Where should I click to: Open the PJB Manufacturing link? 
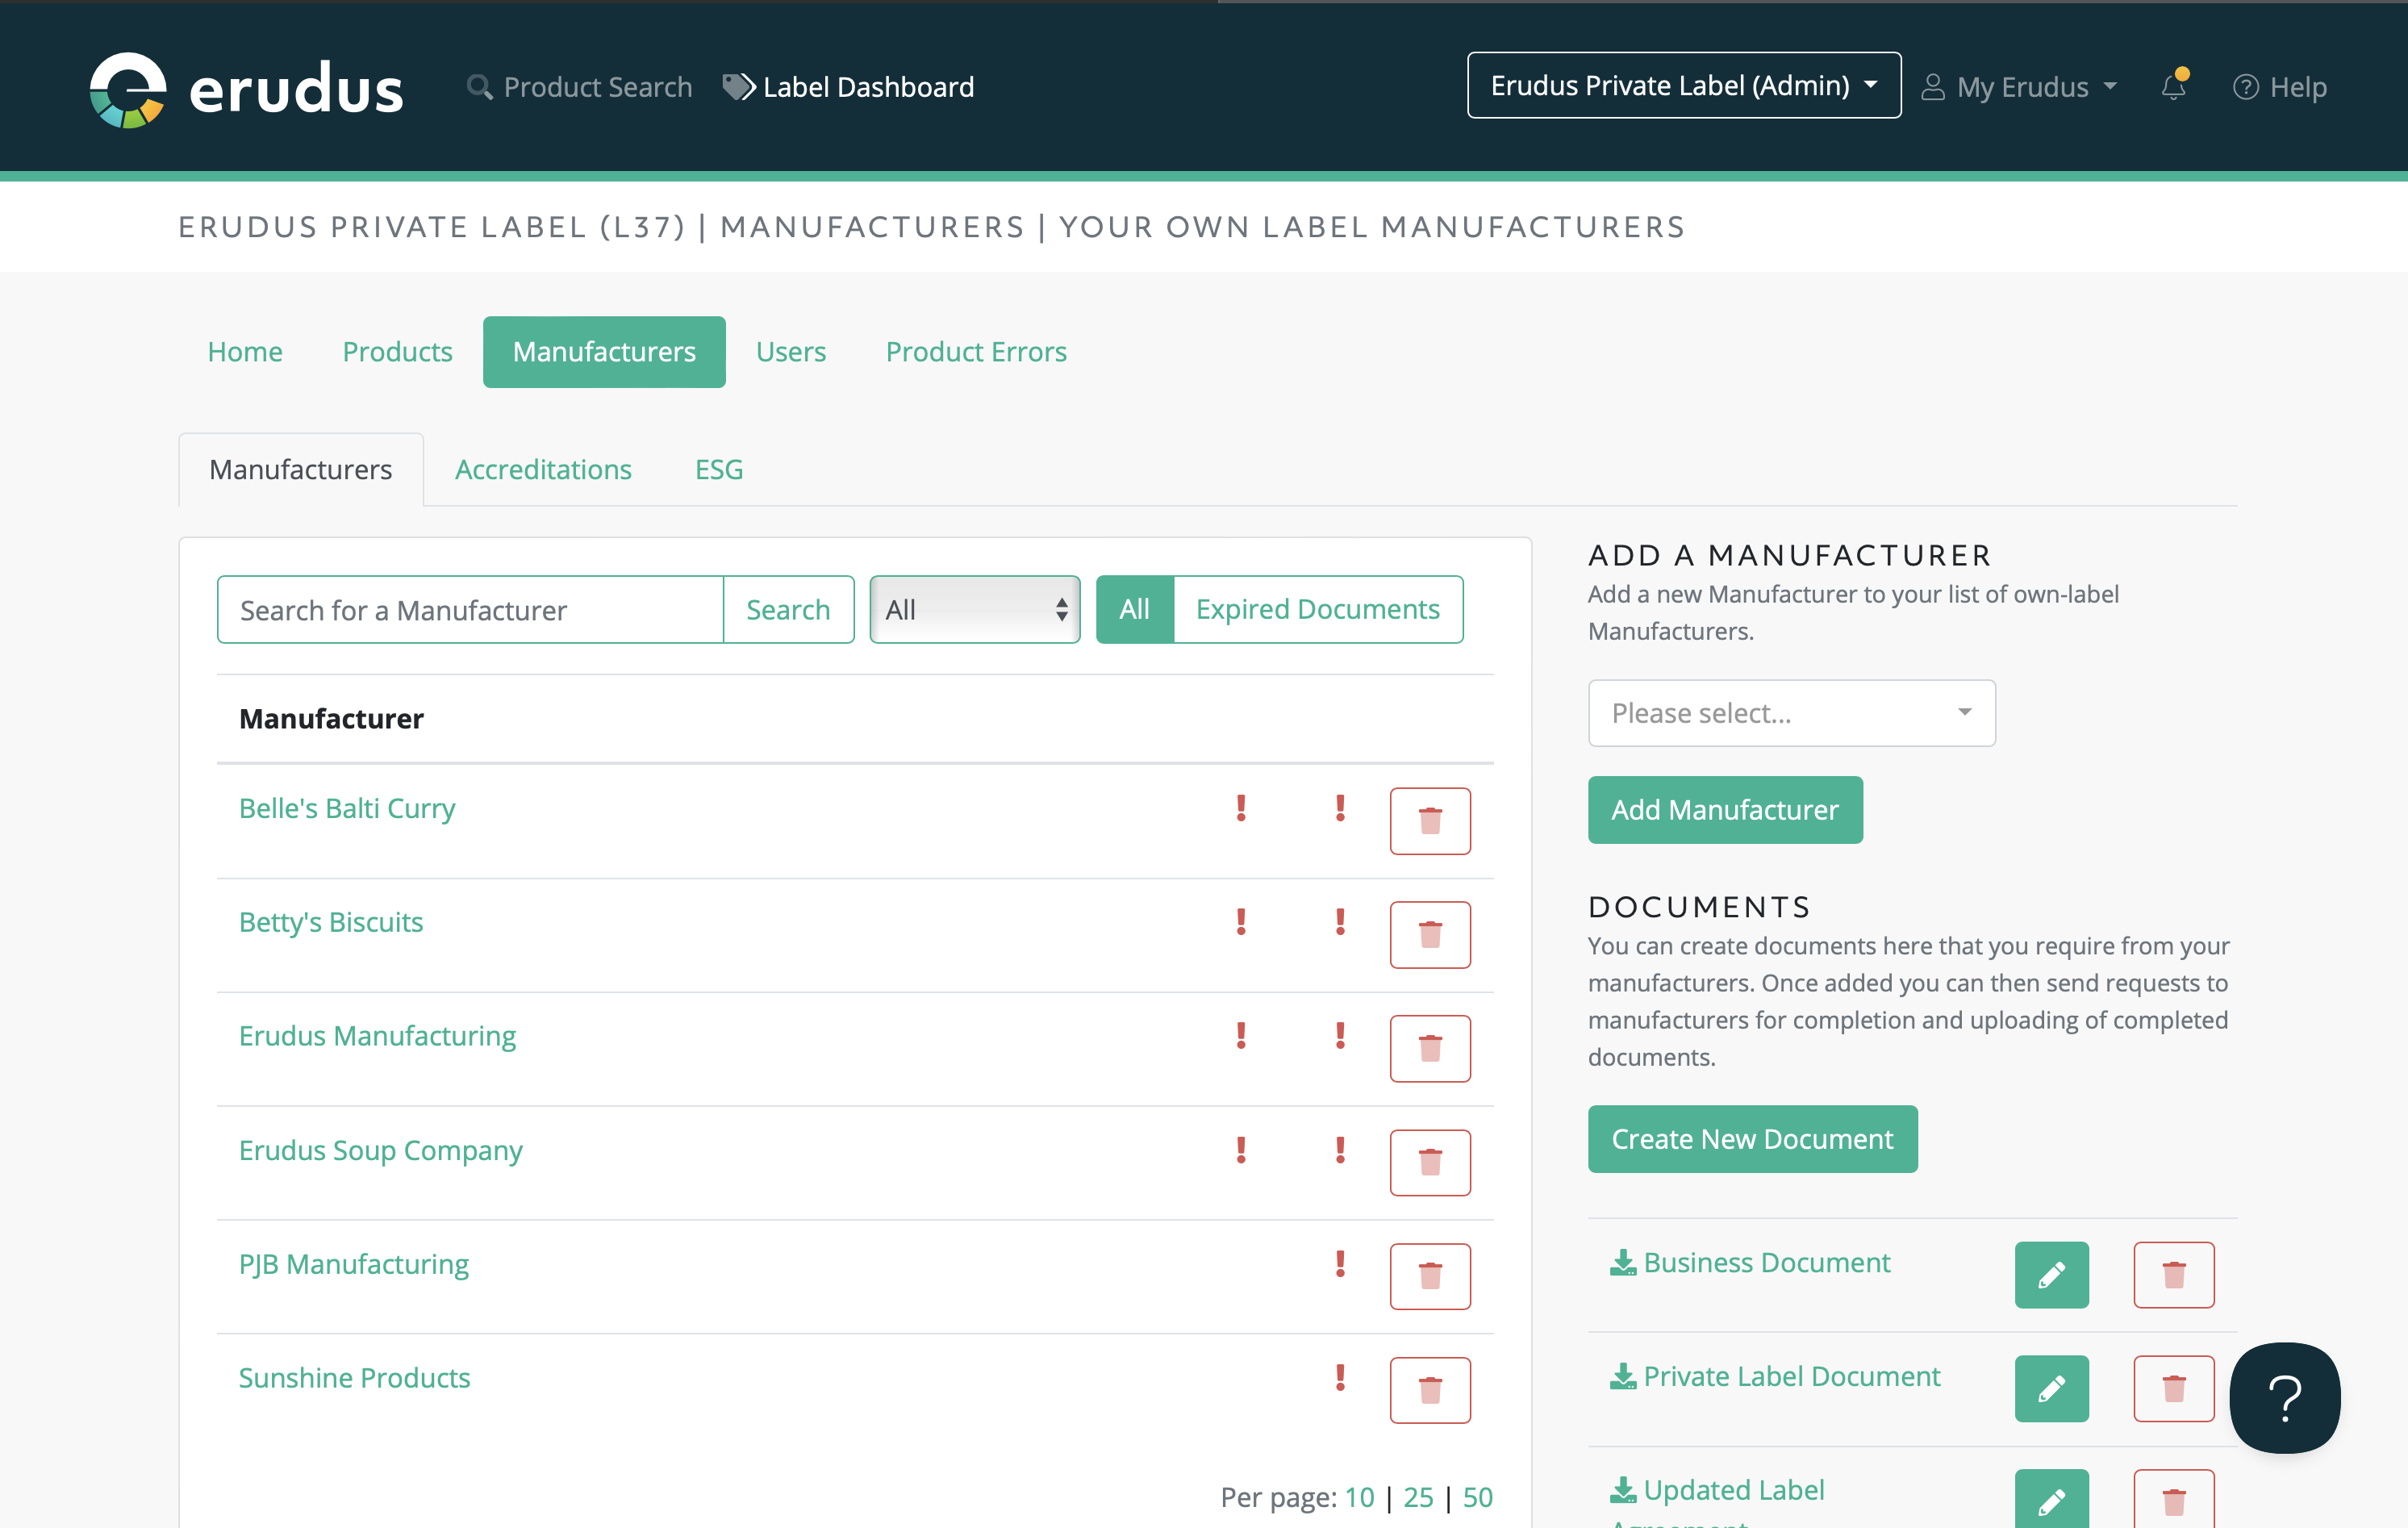pos(353,1264)
